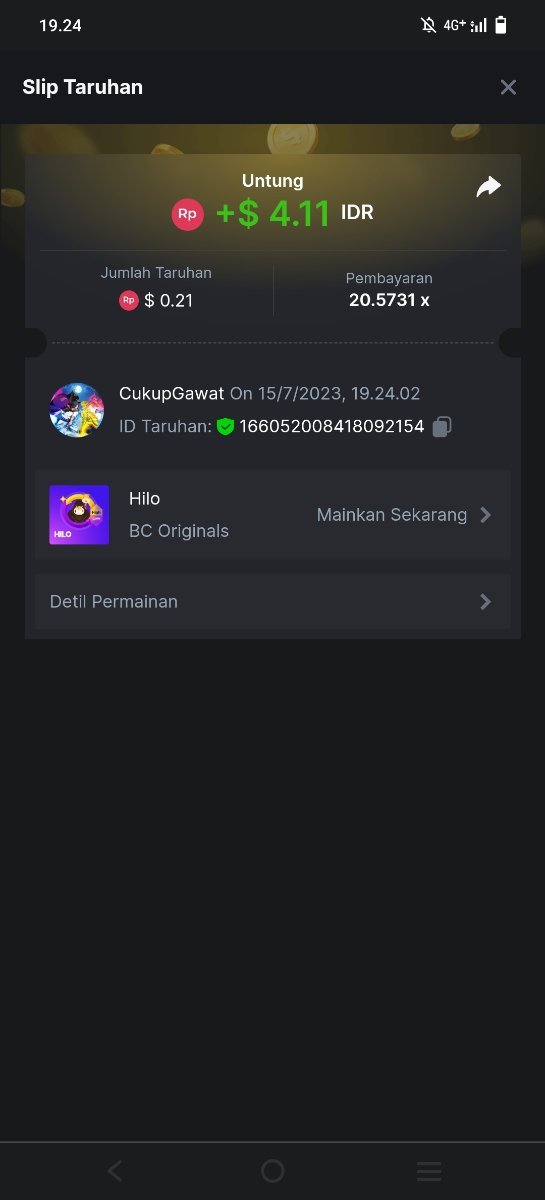Tap the CukupGawat username
Image resolution: width=545 pixels, height=1200 pixels.
172,393
